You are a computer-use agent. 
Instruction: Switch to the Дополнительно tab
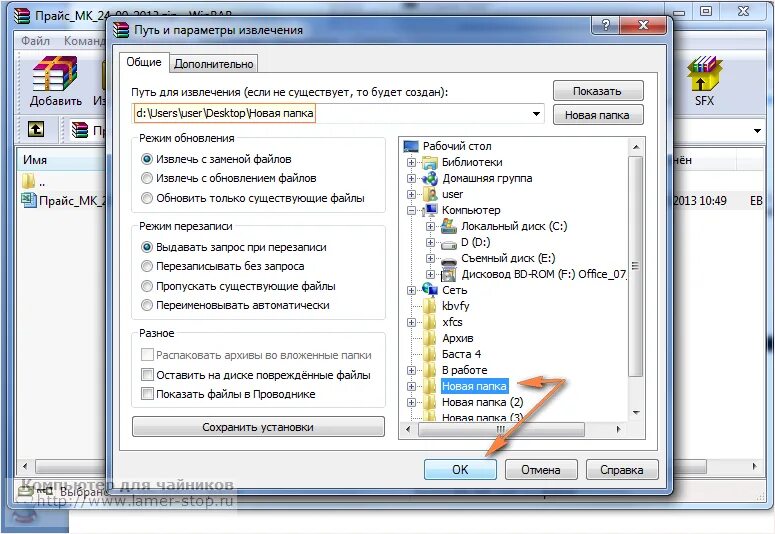click(x=214, y=63)
